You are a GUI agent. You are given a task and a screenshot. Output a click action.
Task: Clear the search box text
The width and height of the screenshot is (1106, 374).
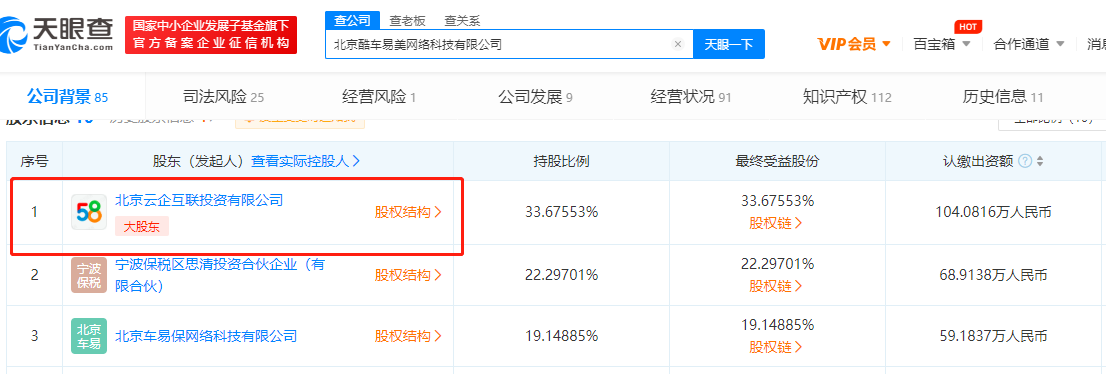(678, 44)
